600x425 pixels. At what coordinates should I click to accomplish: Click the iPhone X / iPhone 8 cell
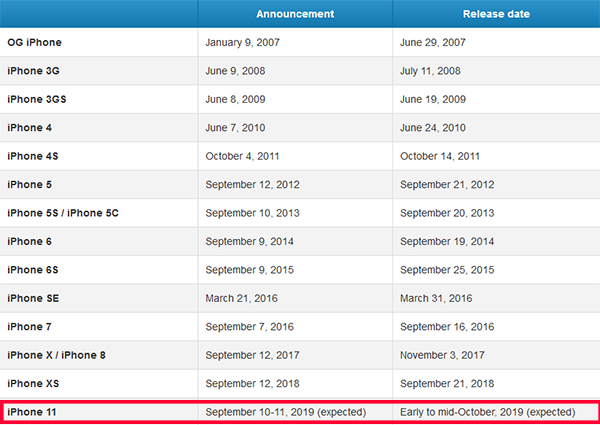59,355
